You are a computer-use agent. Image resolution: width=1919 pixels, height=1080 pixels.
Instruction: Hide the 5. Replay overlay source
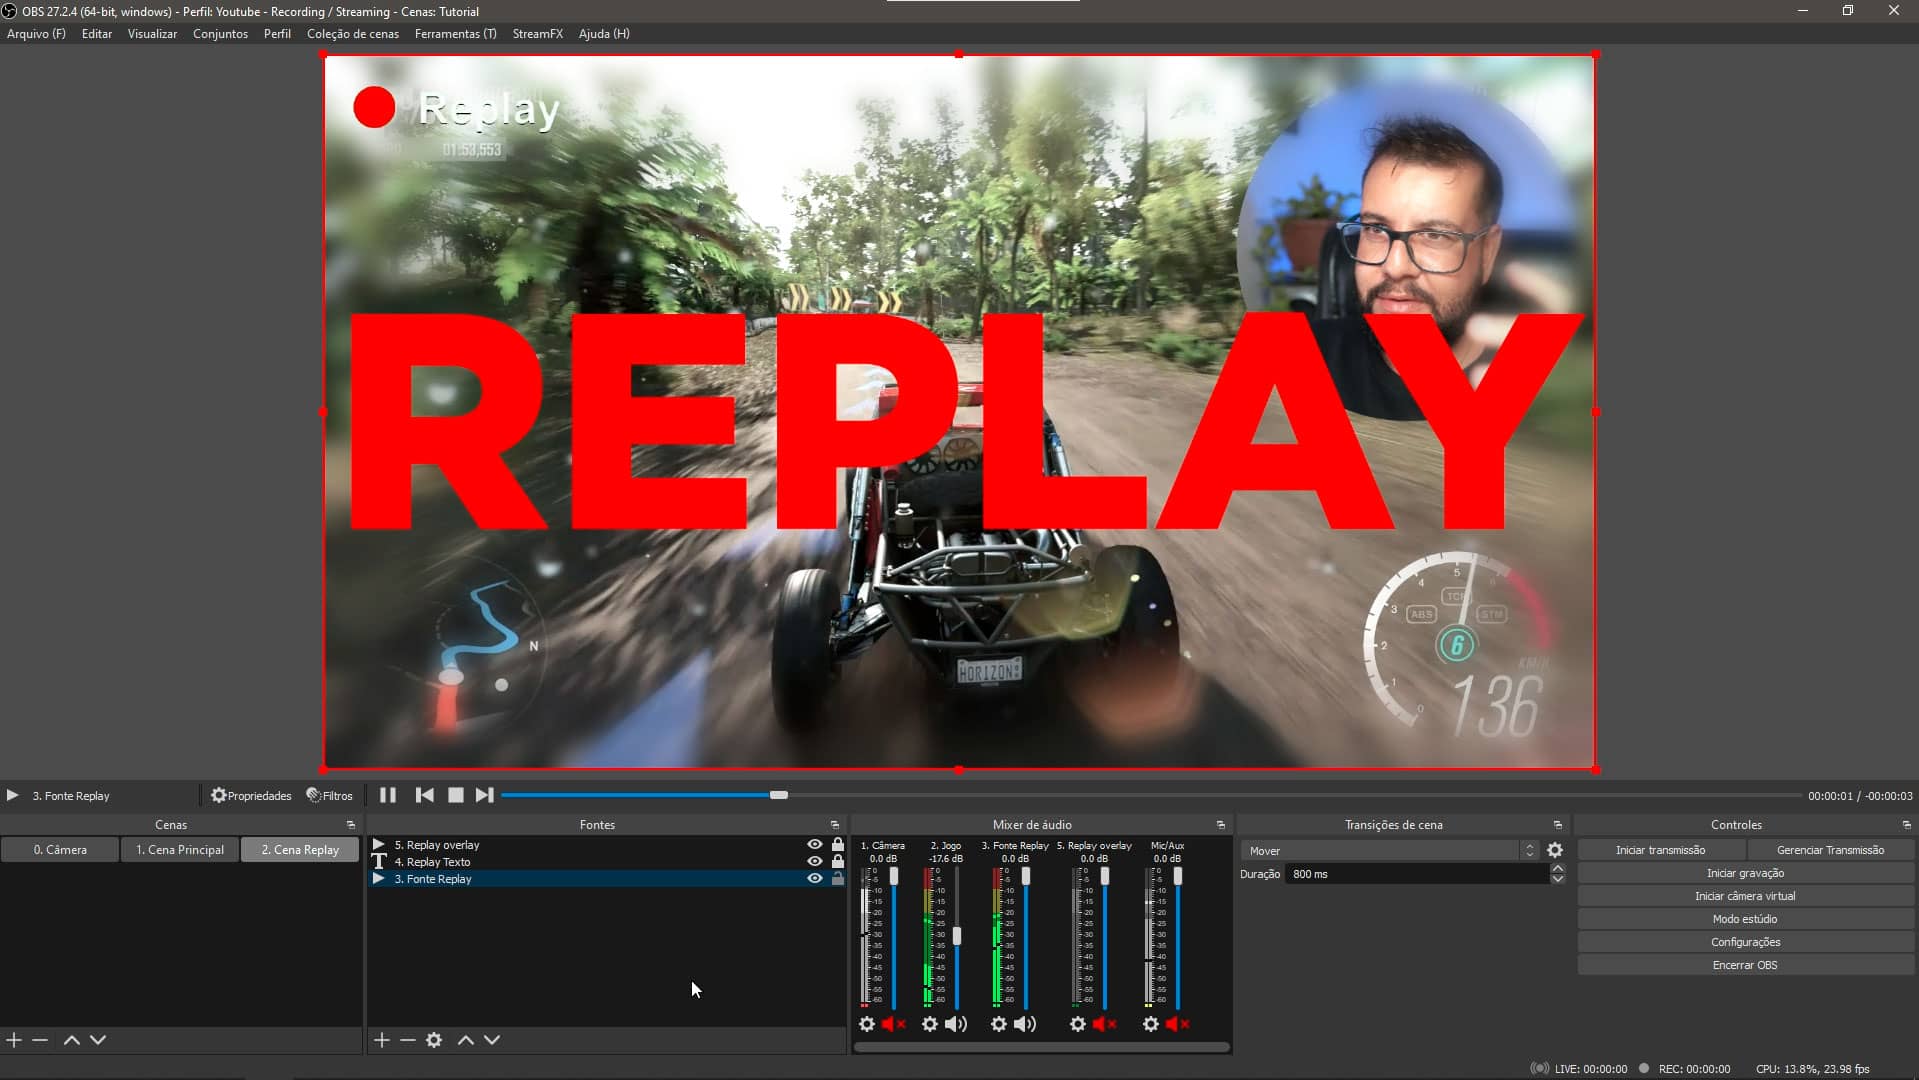(815, 845)
